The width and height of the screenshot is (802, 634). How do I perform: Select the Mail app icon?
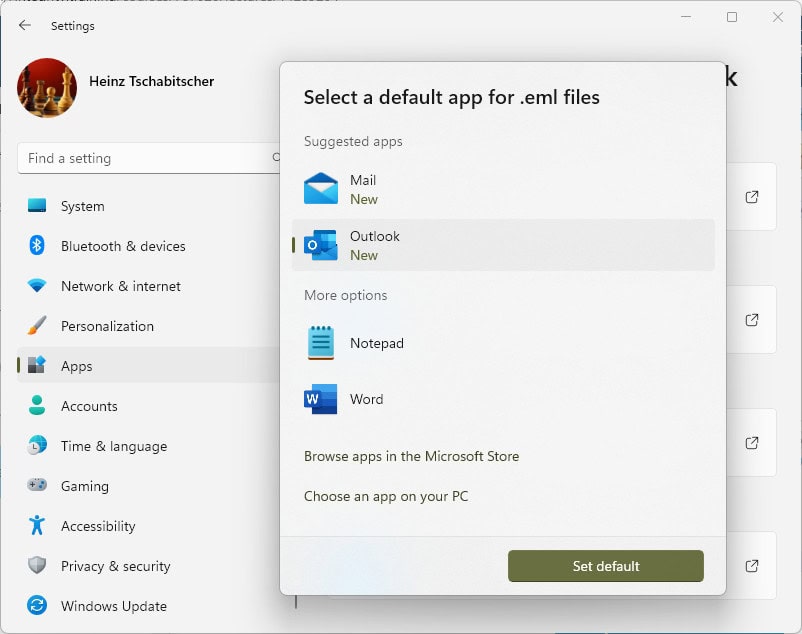(x=320, y=189)
